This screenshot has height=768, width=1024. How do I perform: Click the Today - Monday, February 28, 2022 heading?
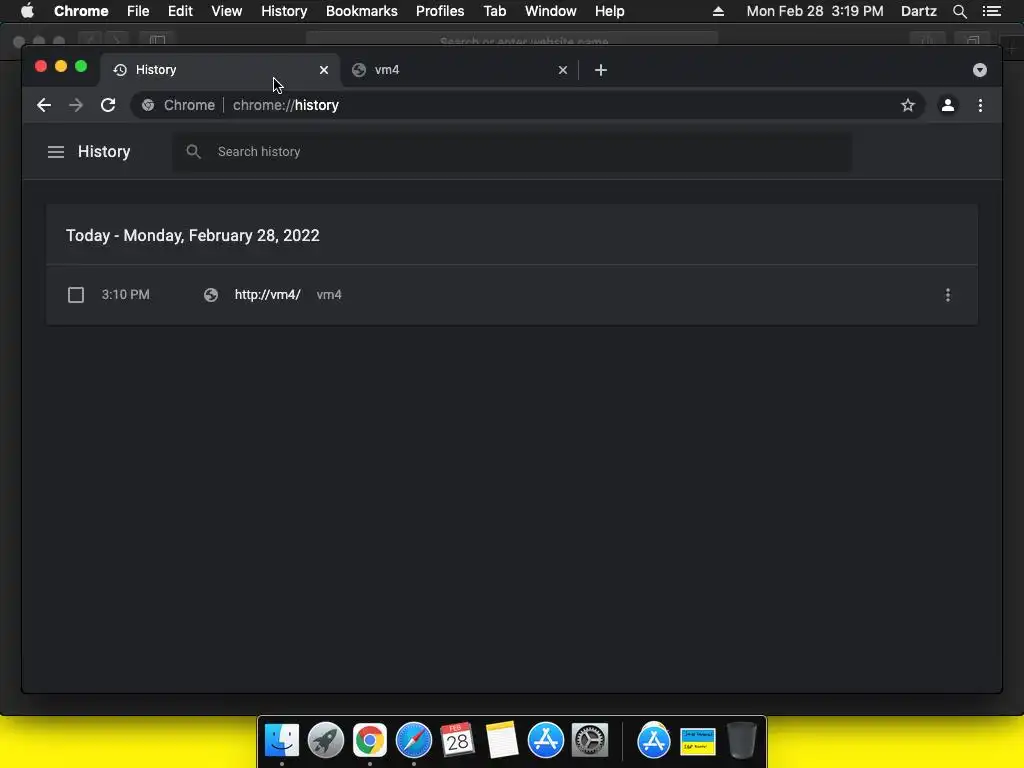193,235
